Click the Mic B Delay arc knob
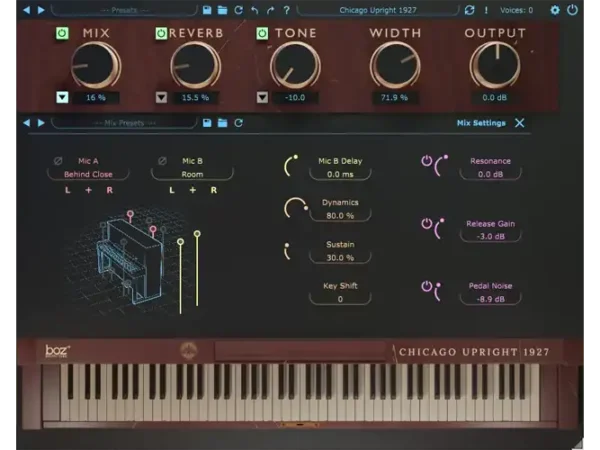The width and height of the screenshot is (600, 450). click(x=291, y=166)
